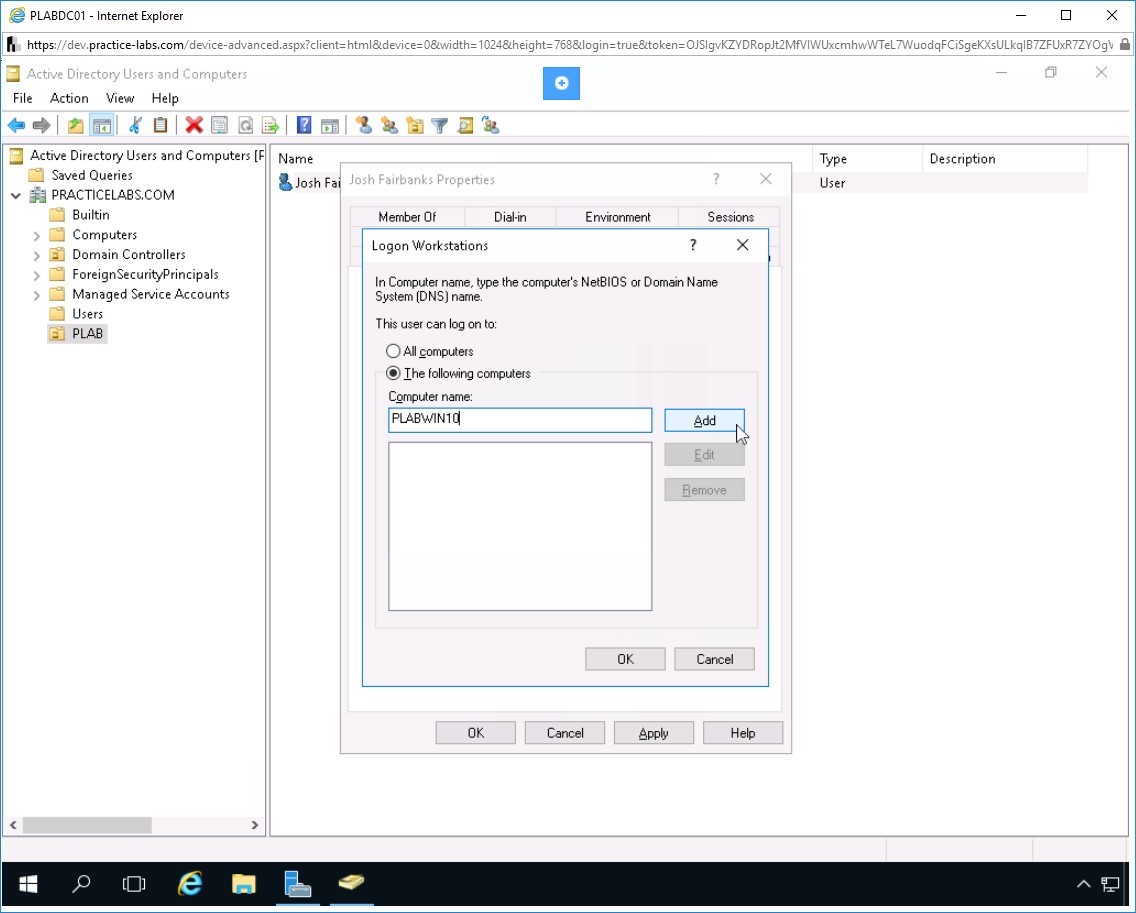Viewport: 1136px width, 913px height.
Task: Expand the Managed Service Accounts node
Action: tap(36, 295)
